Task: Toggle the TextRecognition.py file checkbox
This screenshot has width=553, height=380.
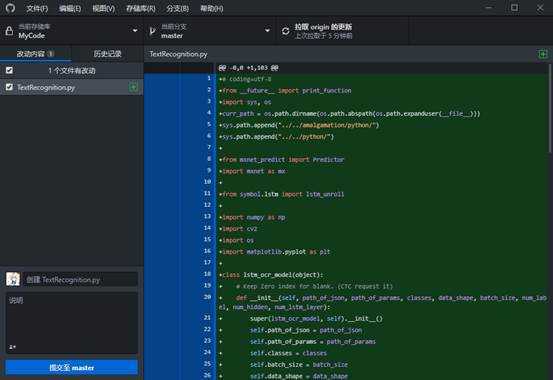Action: tap(10, 87)
